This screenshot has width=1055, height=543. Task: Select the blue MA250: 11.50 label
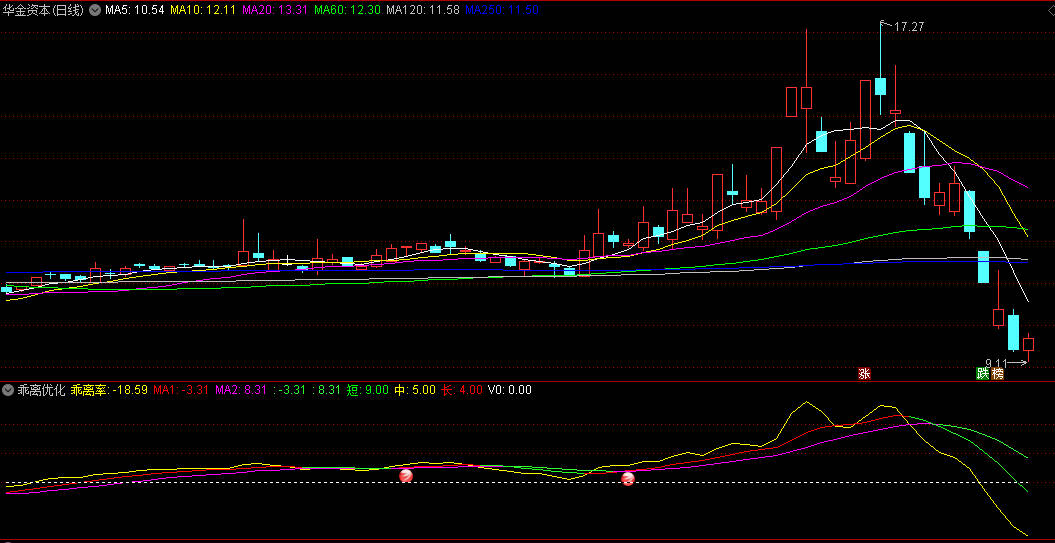pyautogui.click(x=501, y=10)
